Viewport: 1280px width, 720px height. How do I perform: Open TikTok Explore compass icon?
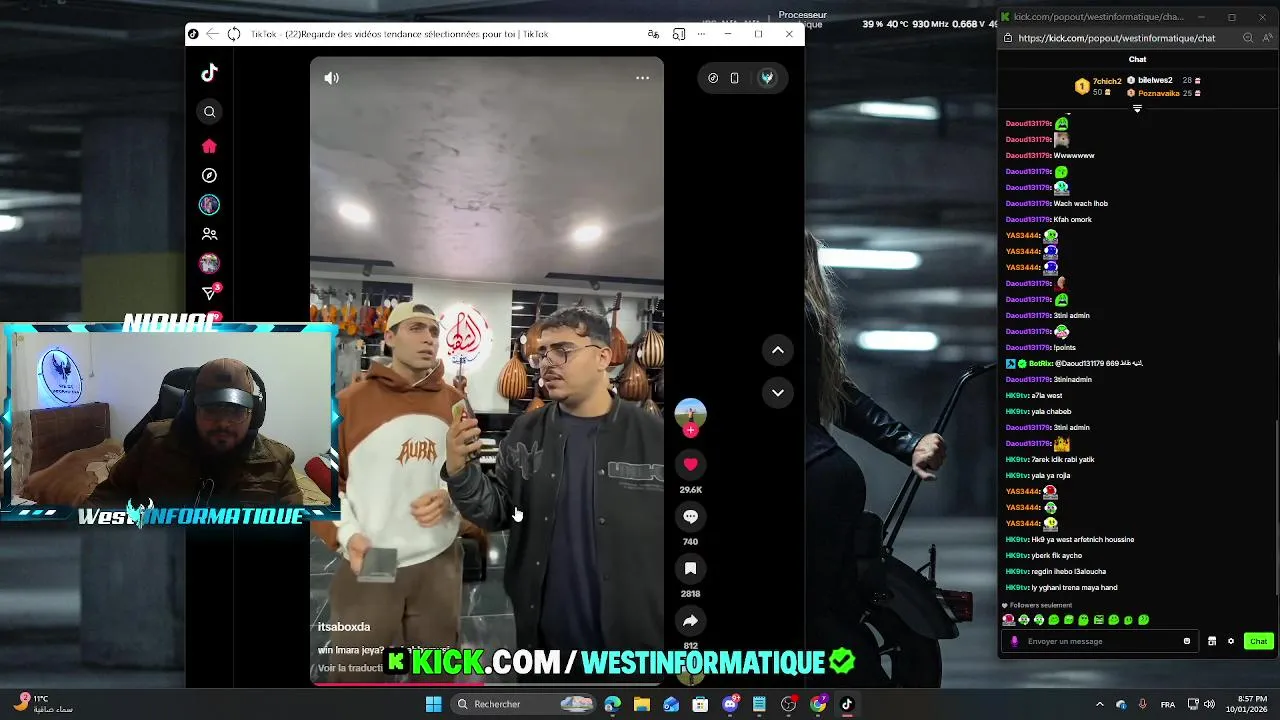209,175
